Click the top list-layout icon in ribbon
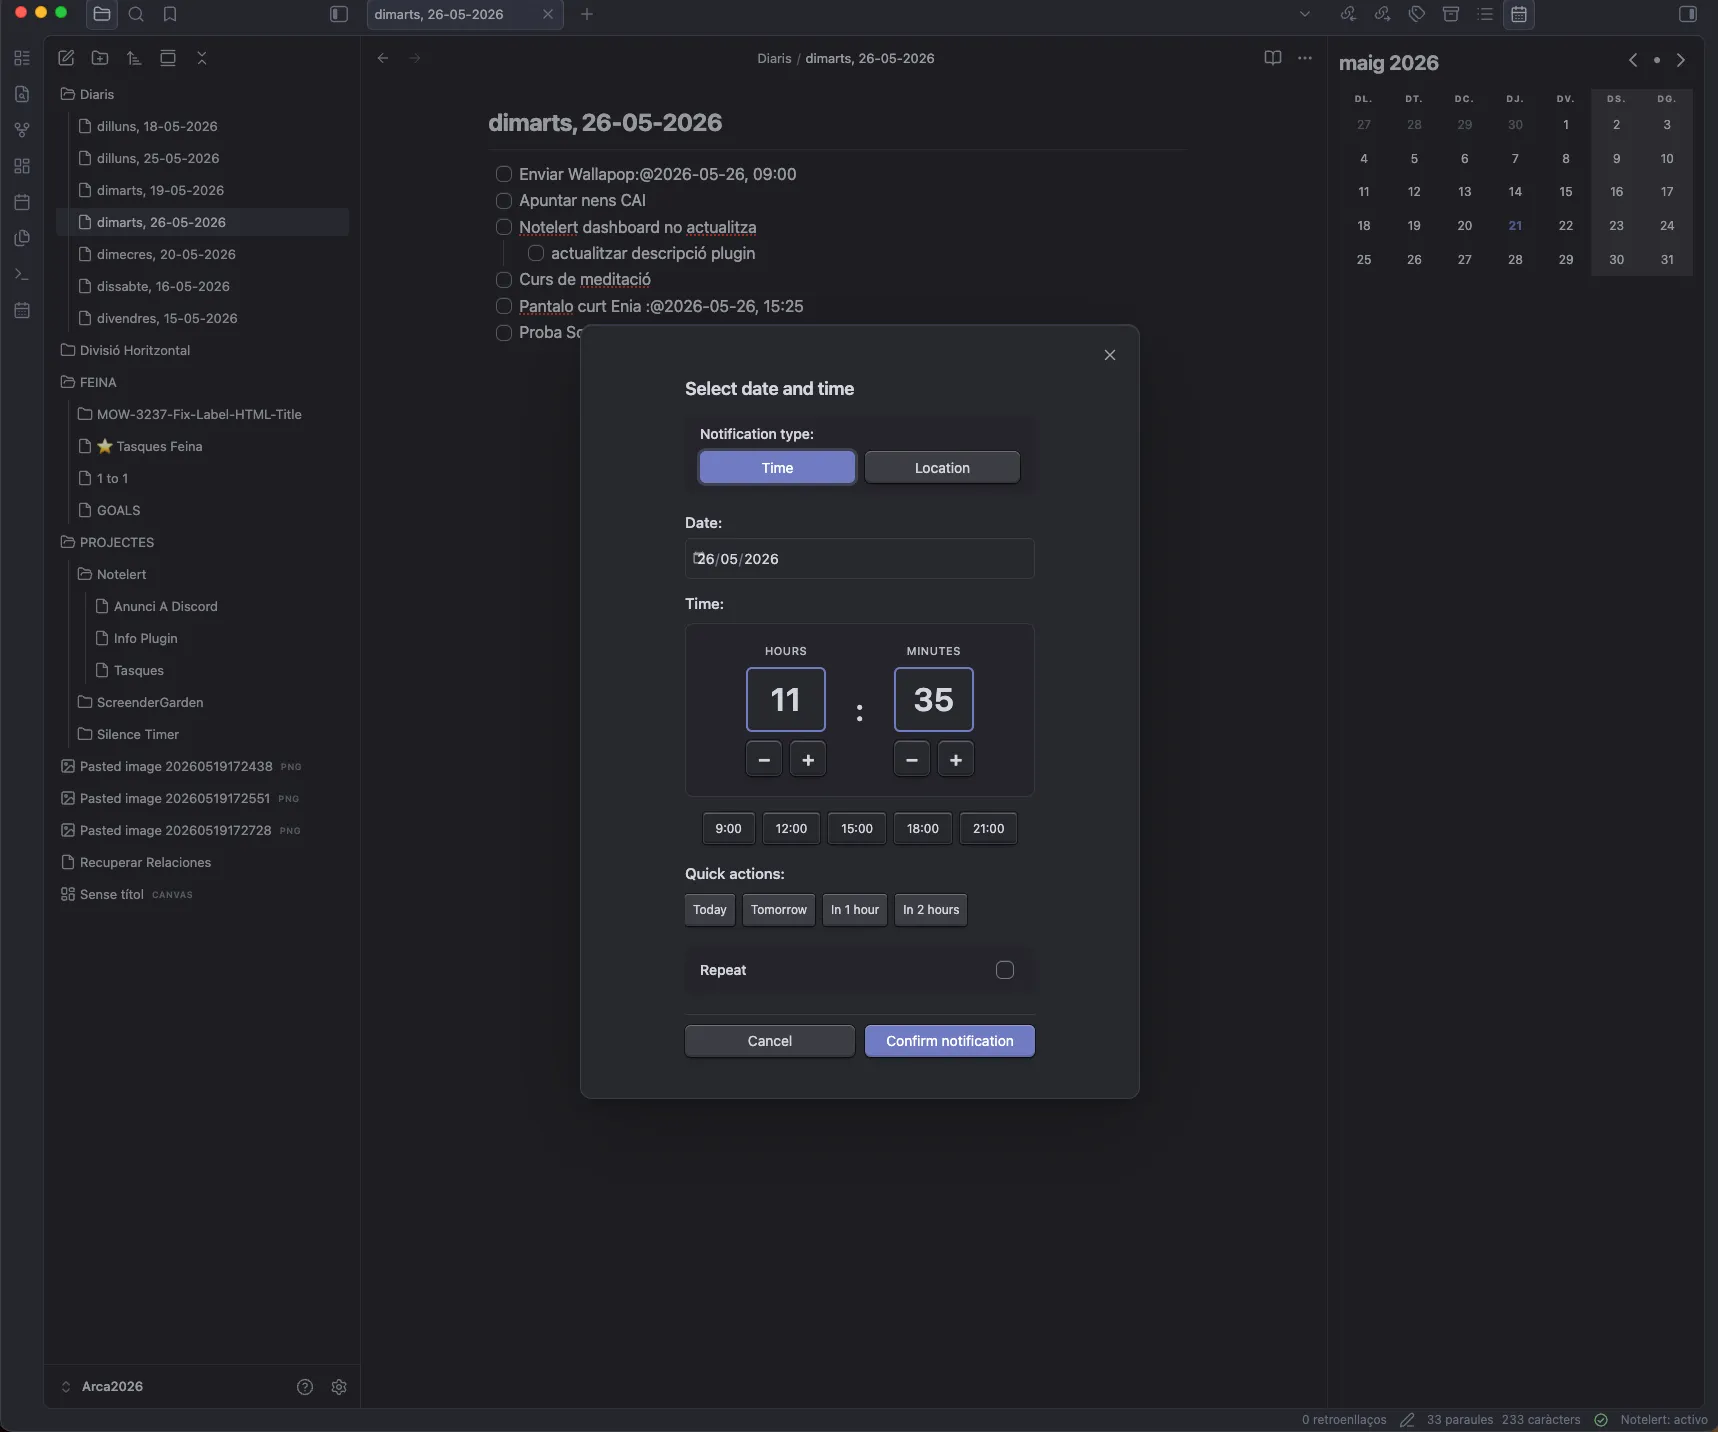Image resolution: width=1718 pixels, height=1432 pixels. [x=22, y=58]
